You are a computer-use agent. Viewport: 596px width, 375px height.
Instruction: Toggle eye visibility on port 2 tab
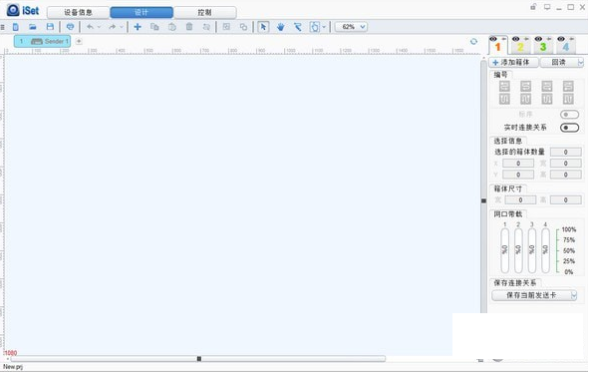tap(515, 39)
